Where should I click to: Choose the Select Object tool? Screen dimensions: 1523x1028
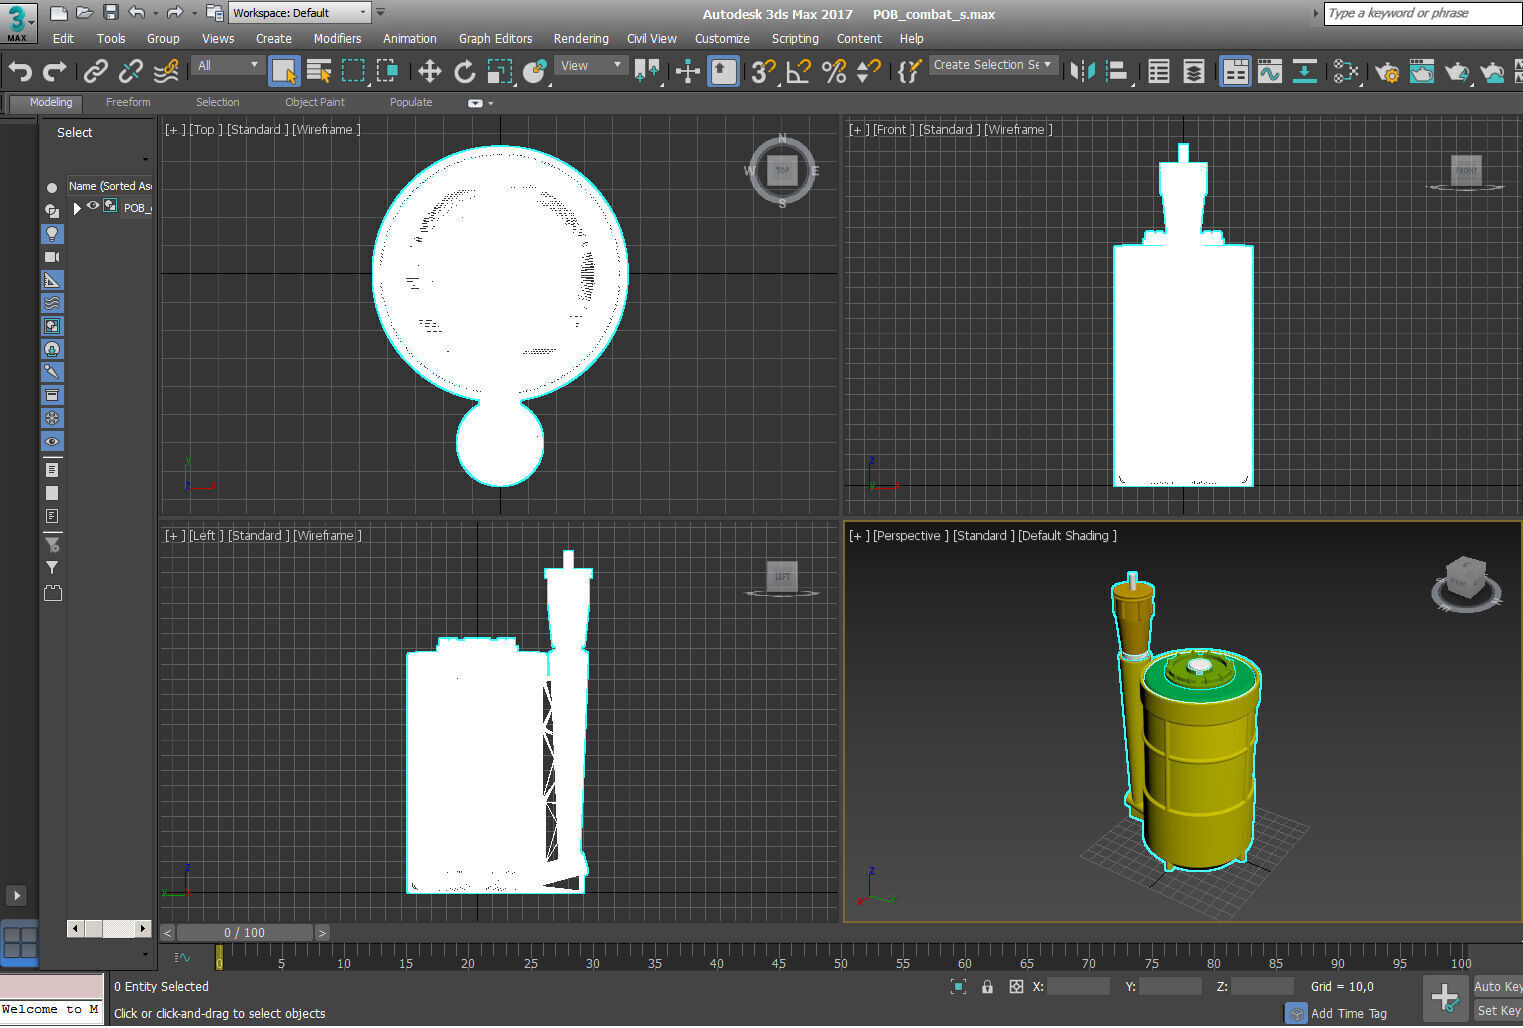point(284,71)
